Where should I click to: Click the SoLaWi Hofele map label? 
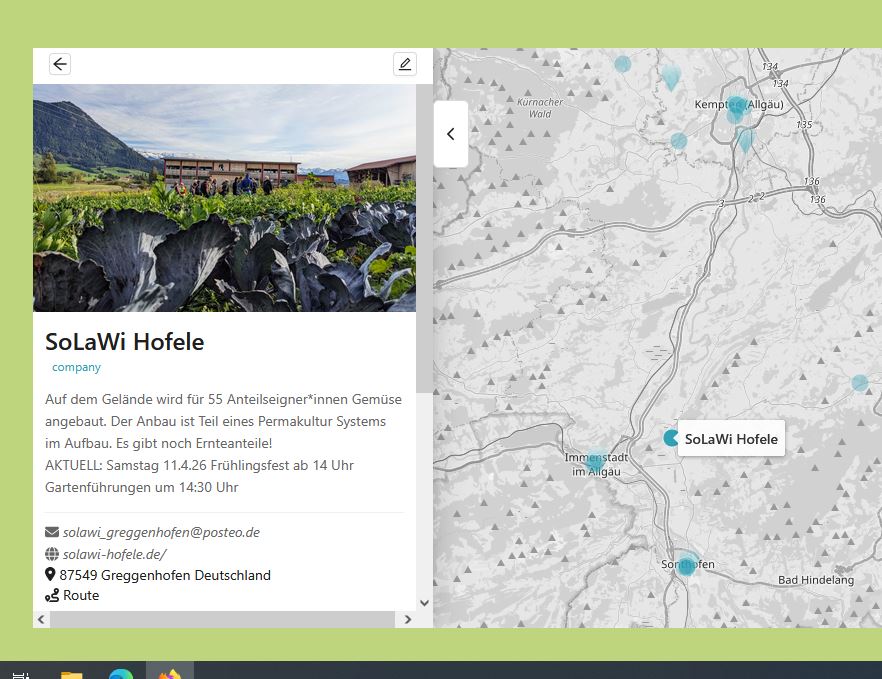[x=731, y=439]
